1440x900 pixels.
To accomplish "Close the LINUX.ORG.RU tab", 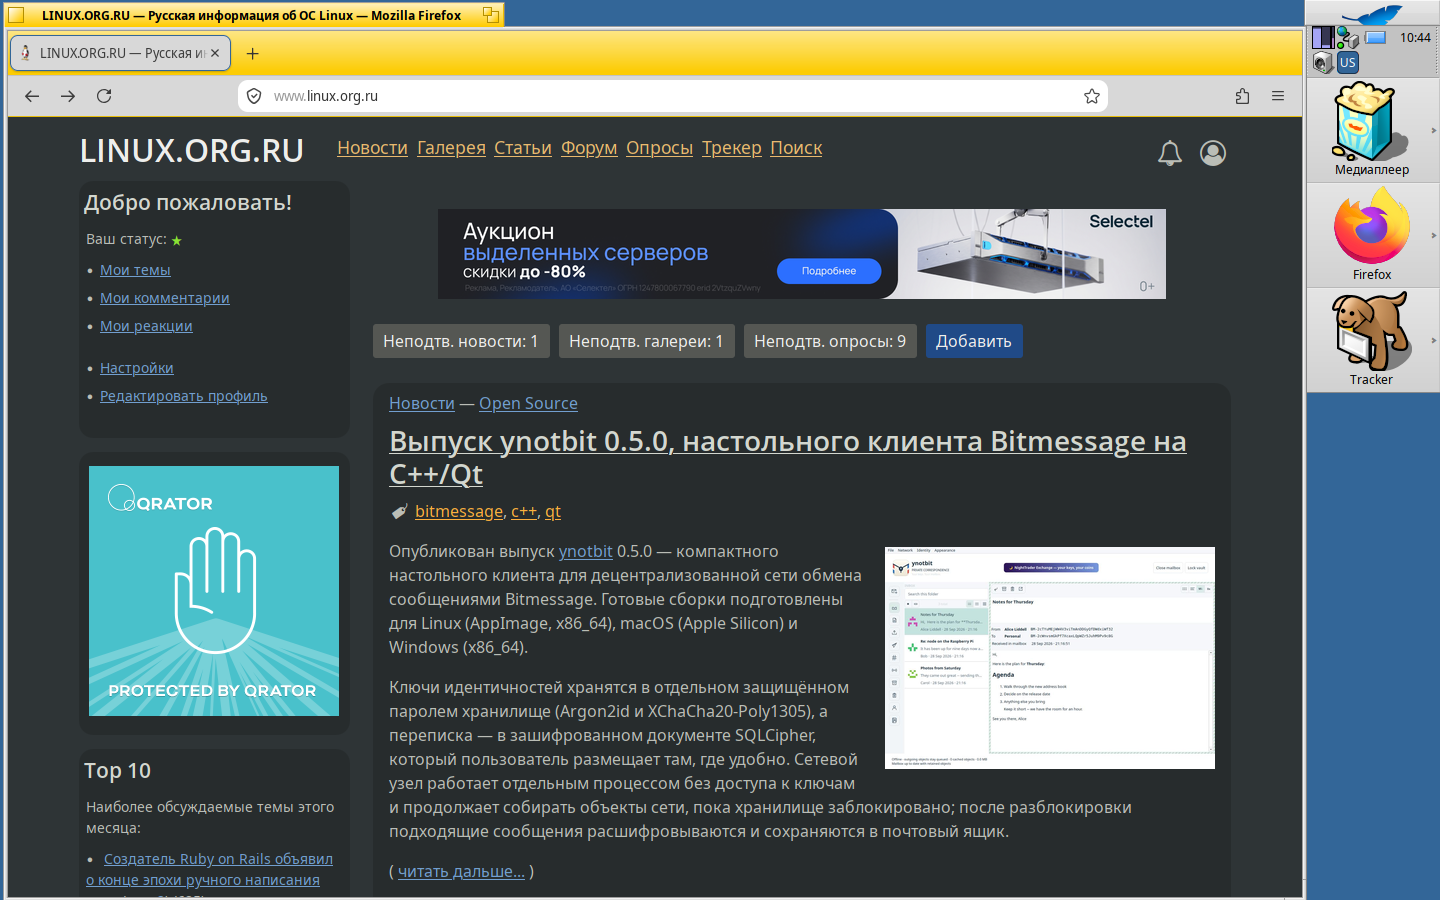I will tap(215, 53).
